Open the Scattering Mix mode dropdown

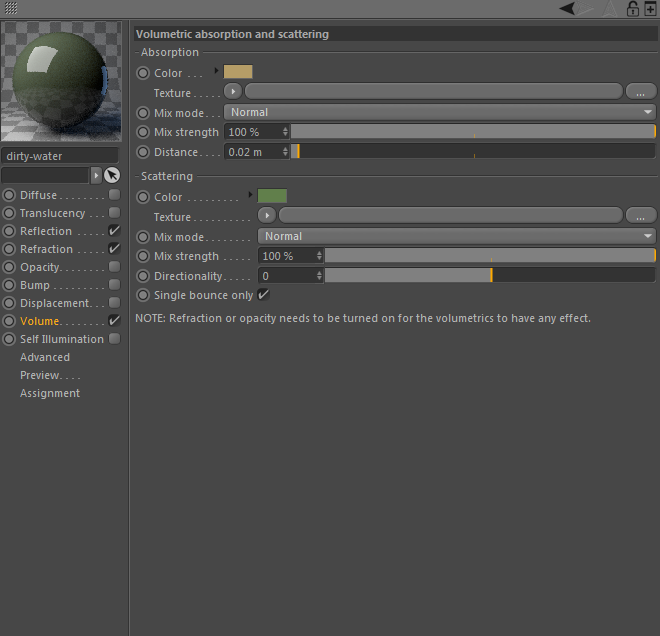click(x=457, y=236)
